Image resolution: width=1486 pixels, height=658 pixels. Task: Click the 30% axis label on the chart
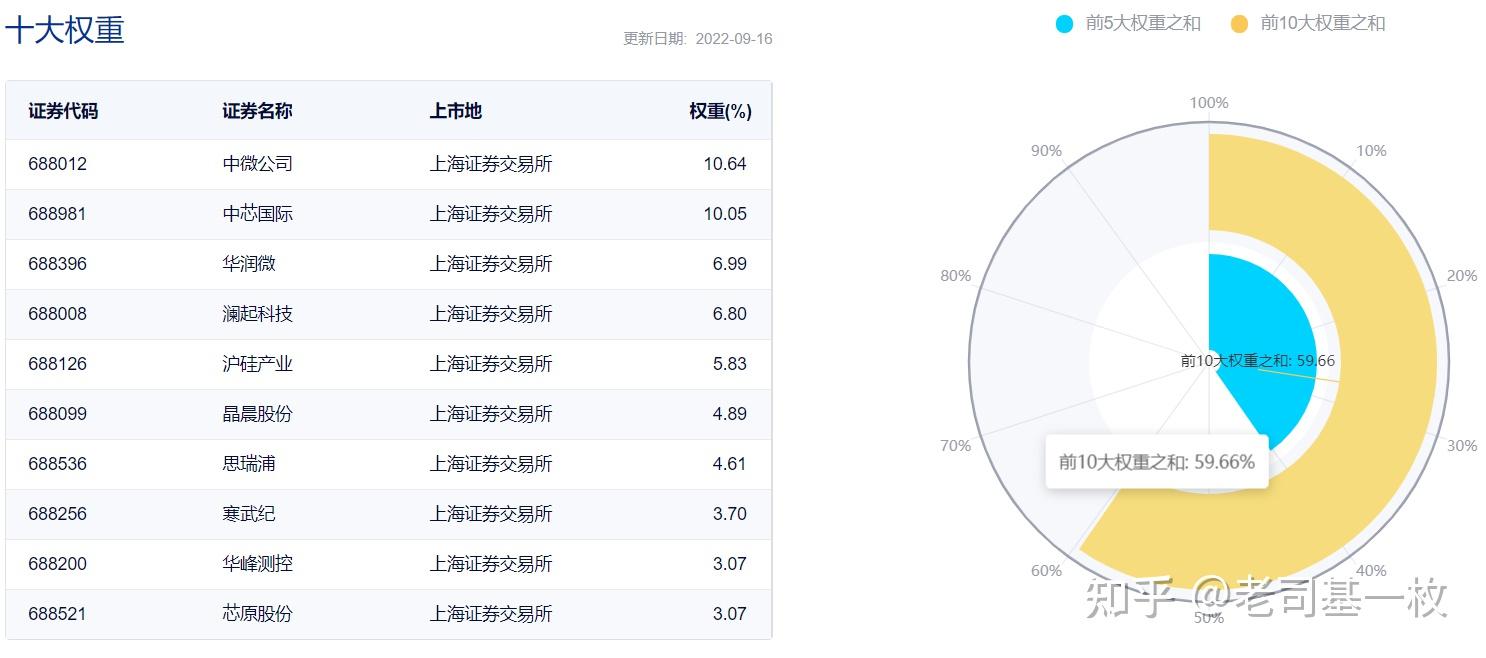tap(1462, 446)
